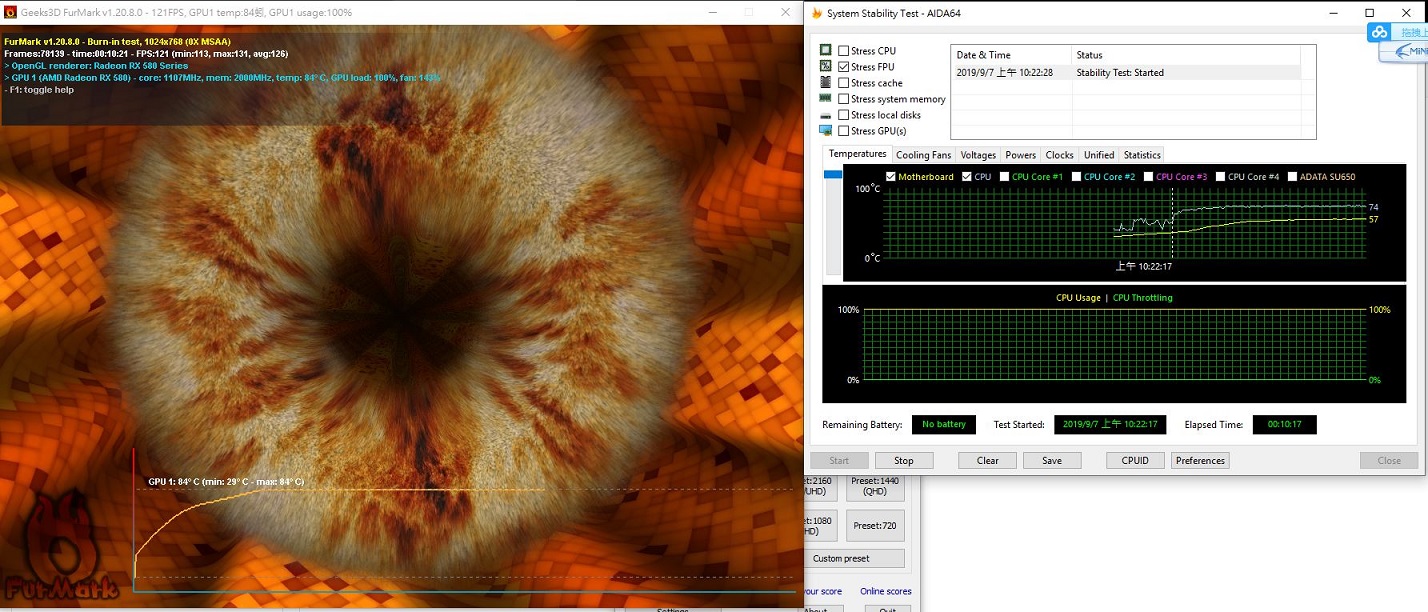Maximize the AIDA64 window
1428x612 pixels.
pos(1369,13)
